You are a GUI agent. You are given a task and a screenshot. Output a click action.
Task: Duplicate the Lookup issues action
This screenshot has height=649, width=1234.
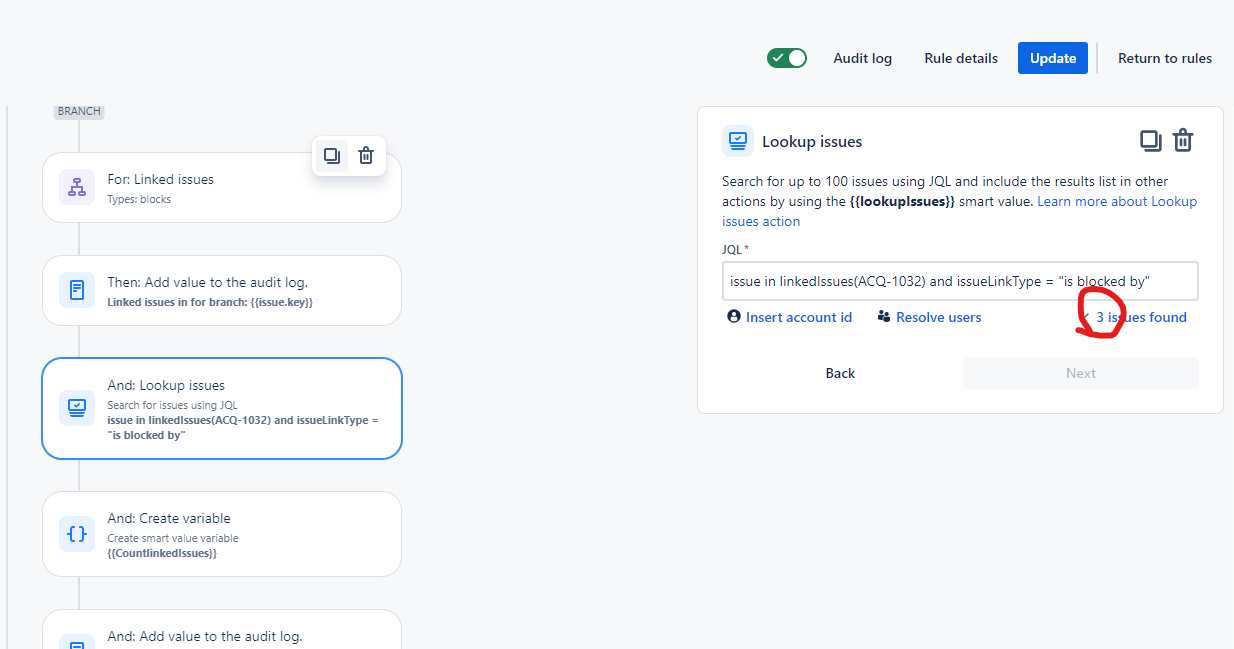pos(1151,141)
